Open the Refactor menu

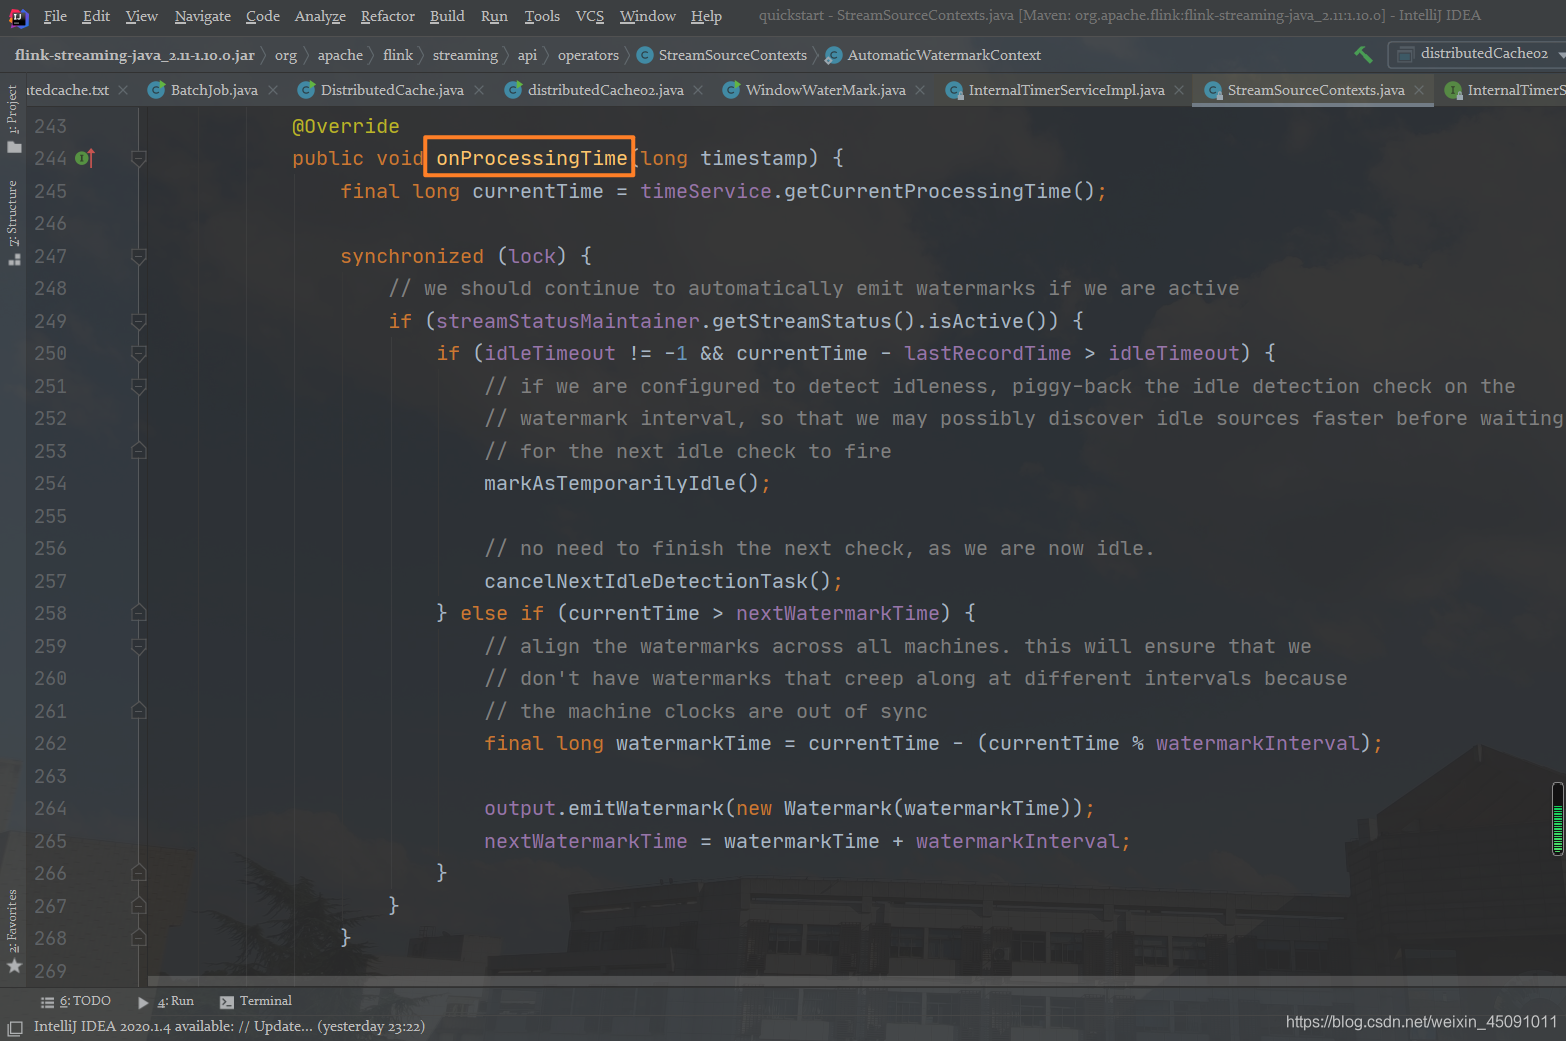click(x=387, y=16)
